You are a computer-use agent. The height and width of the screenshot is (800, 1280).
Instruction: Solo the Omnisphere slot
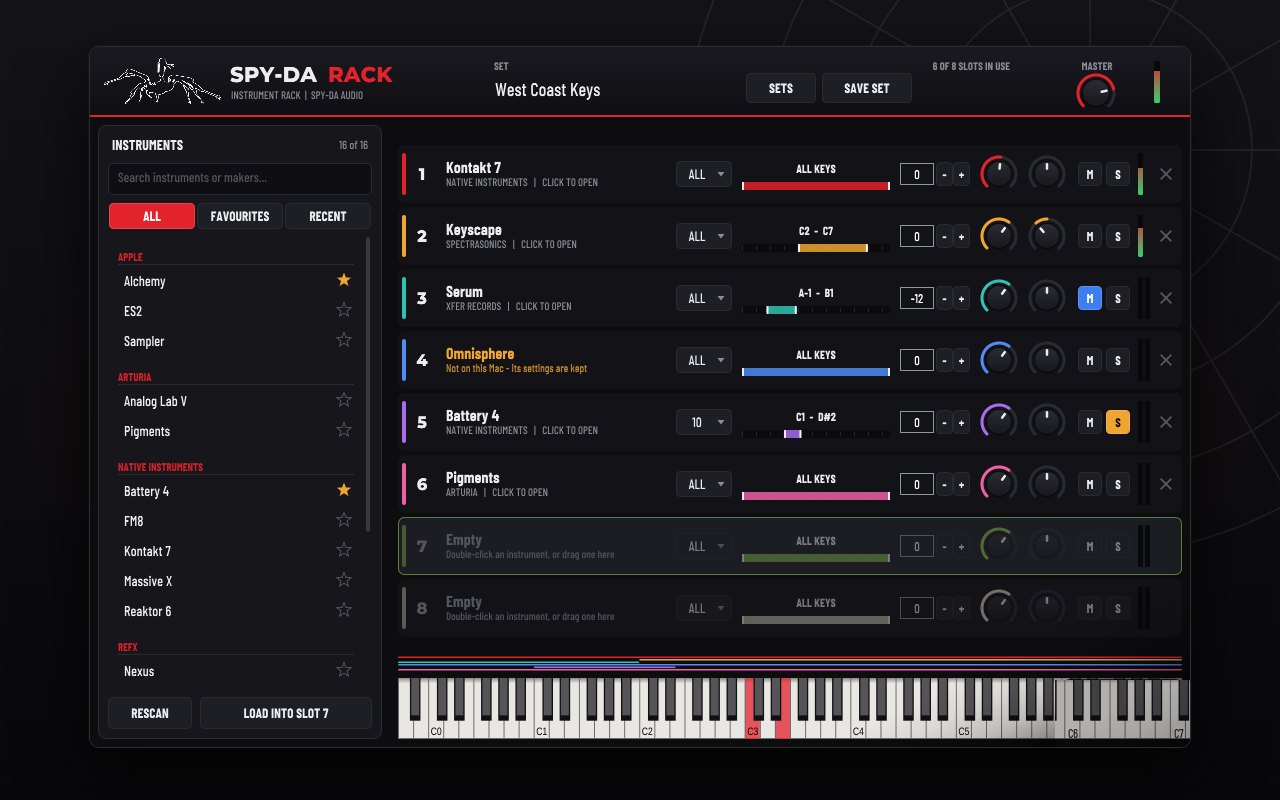(x=1118, y=360)
